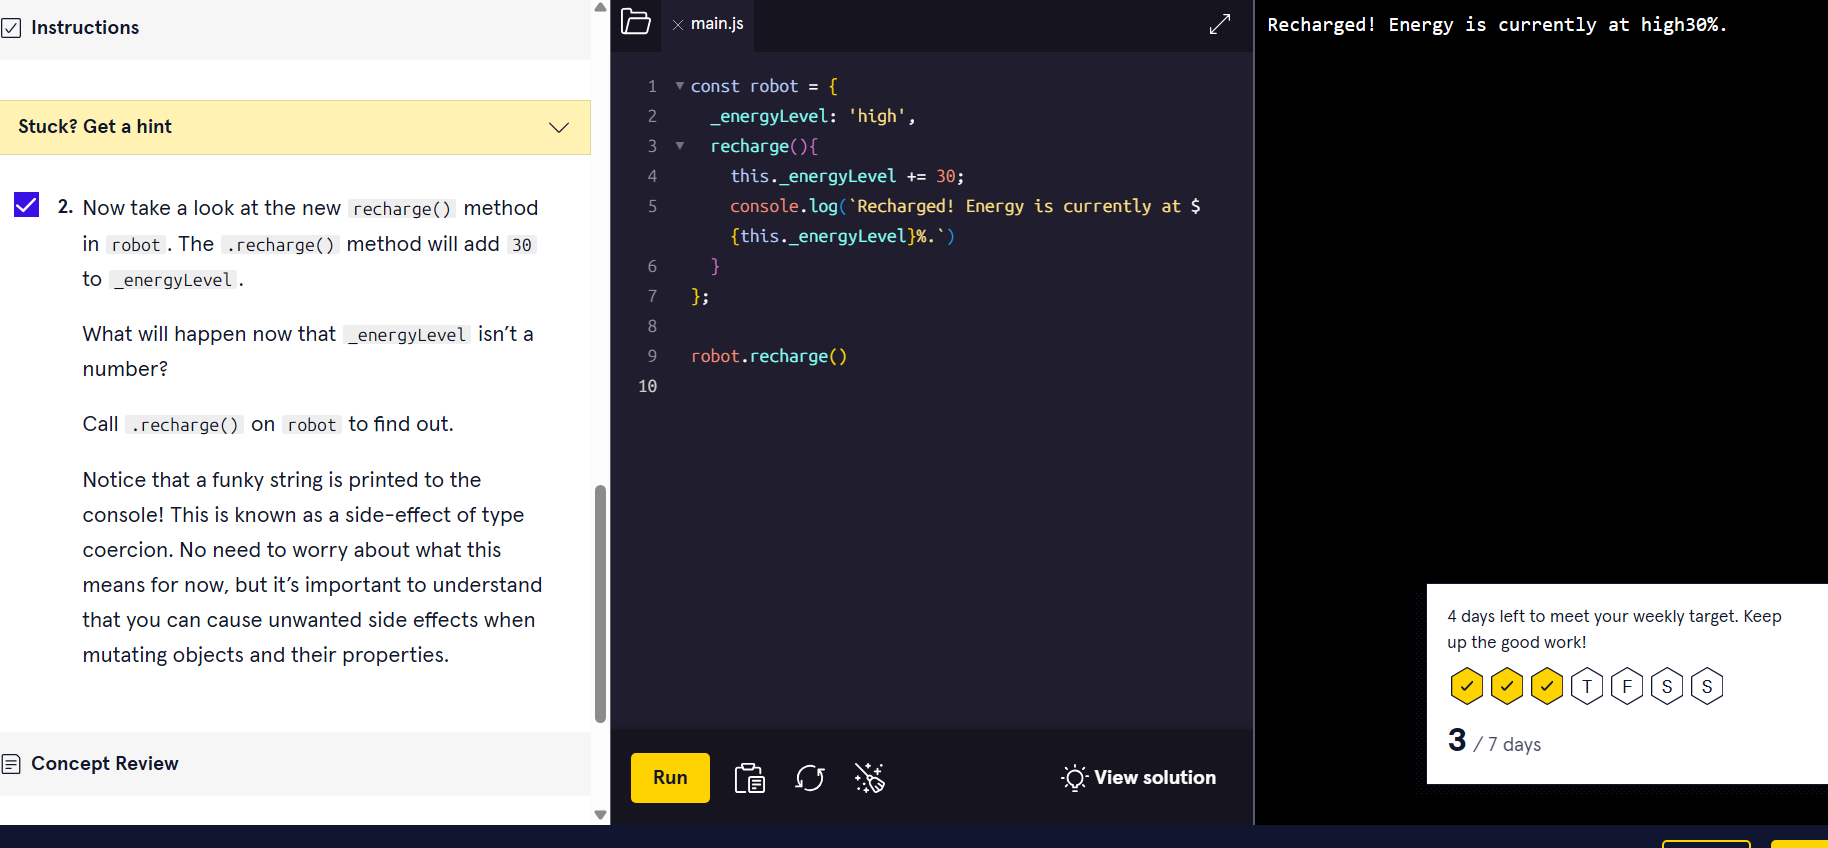Image resolution: width=1828 pixels, height=848 pixels.
Task: Click View solution link
Action: tap(1154, 778)
